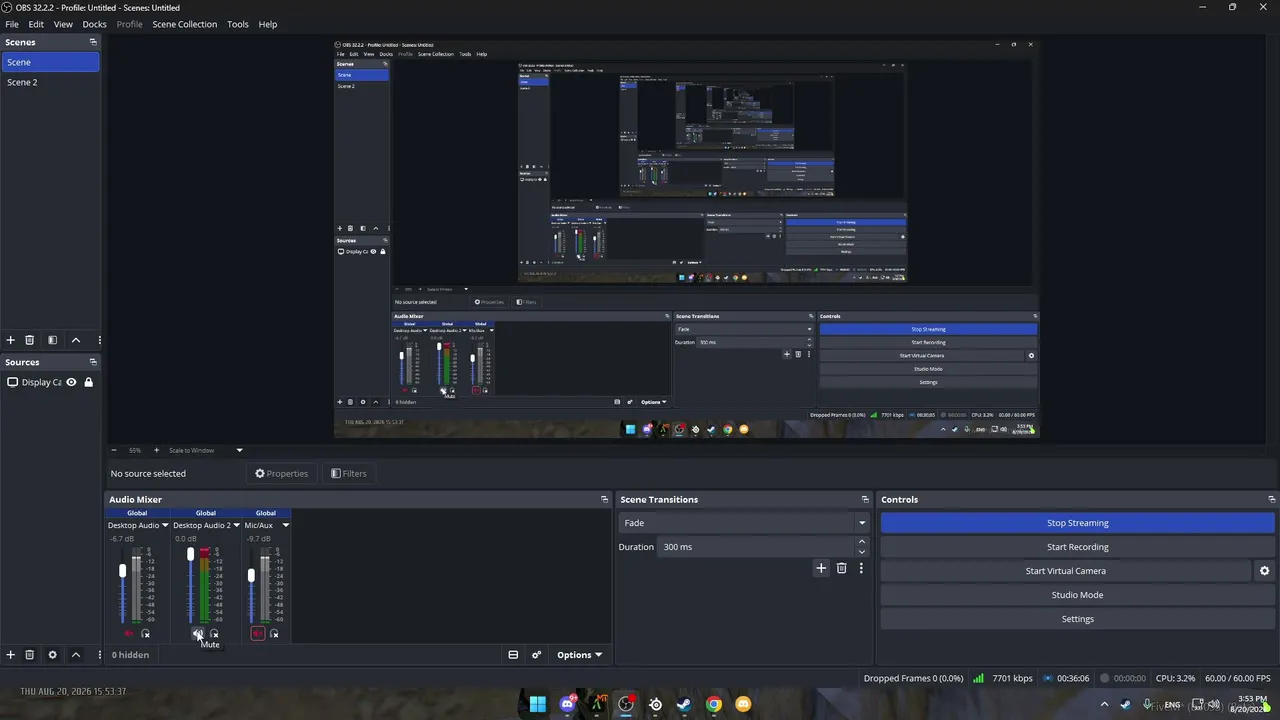
Task: Click the Stop Streaming button
Action: click(1078, 523)
